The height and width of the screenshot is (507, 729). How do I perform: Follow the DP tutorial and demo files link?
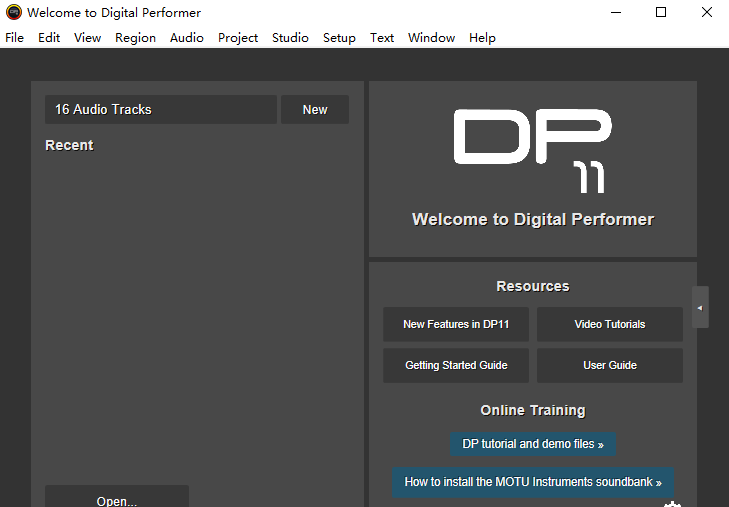click(x=533, y=444)
